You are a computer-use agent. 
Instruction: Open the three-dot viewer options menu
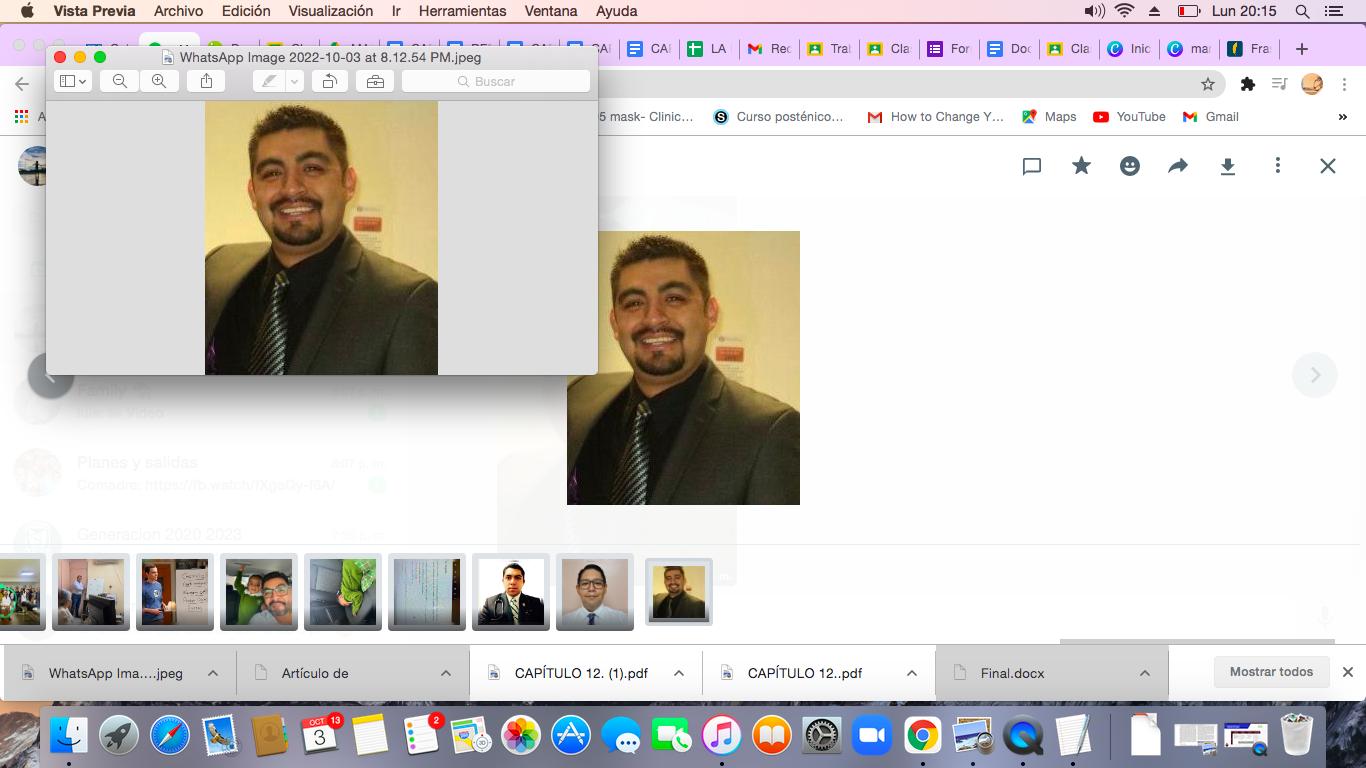(1277, 166)
